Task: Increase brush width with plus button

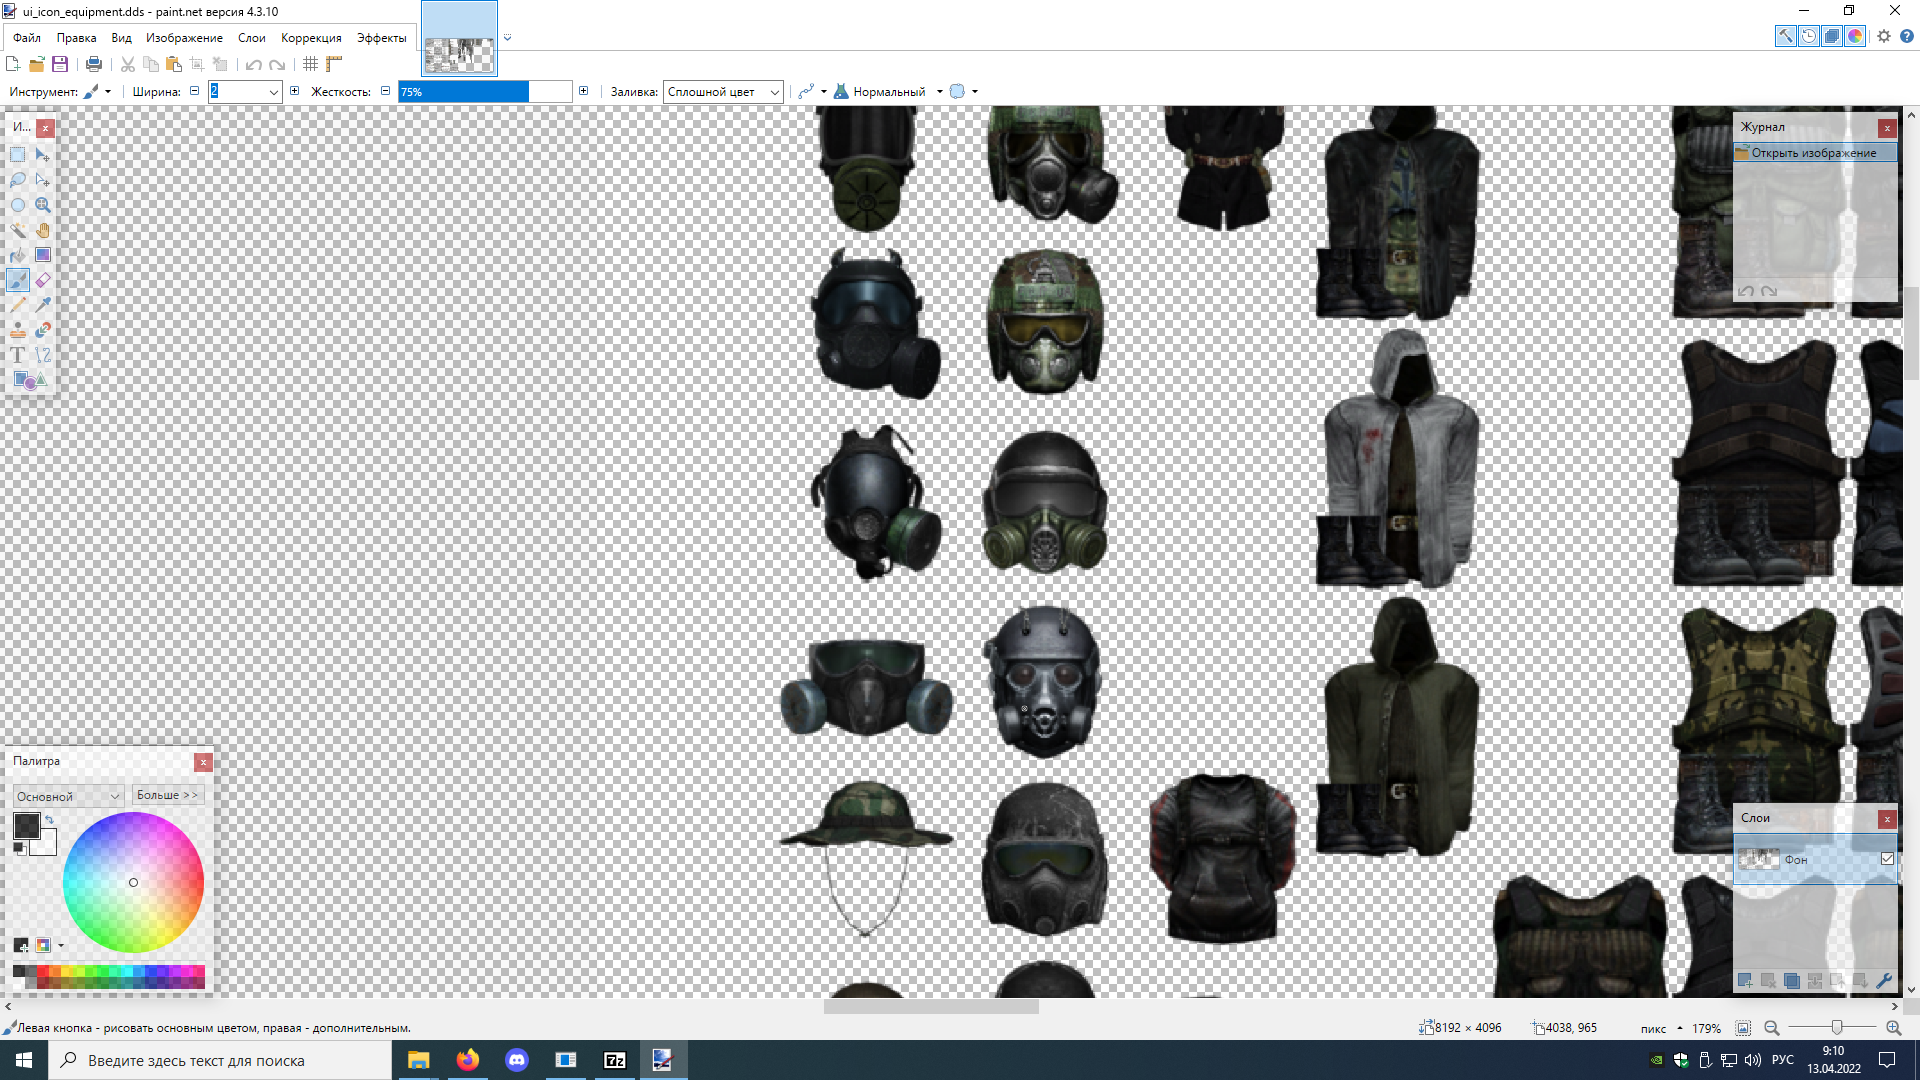Action: pyautogui.click(x=294, y=91)
